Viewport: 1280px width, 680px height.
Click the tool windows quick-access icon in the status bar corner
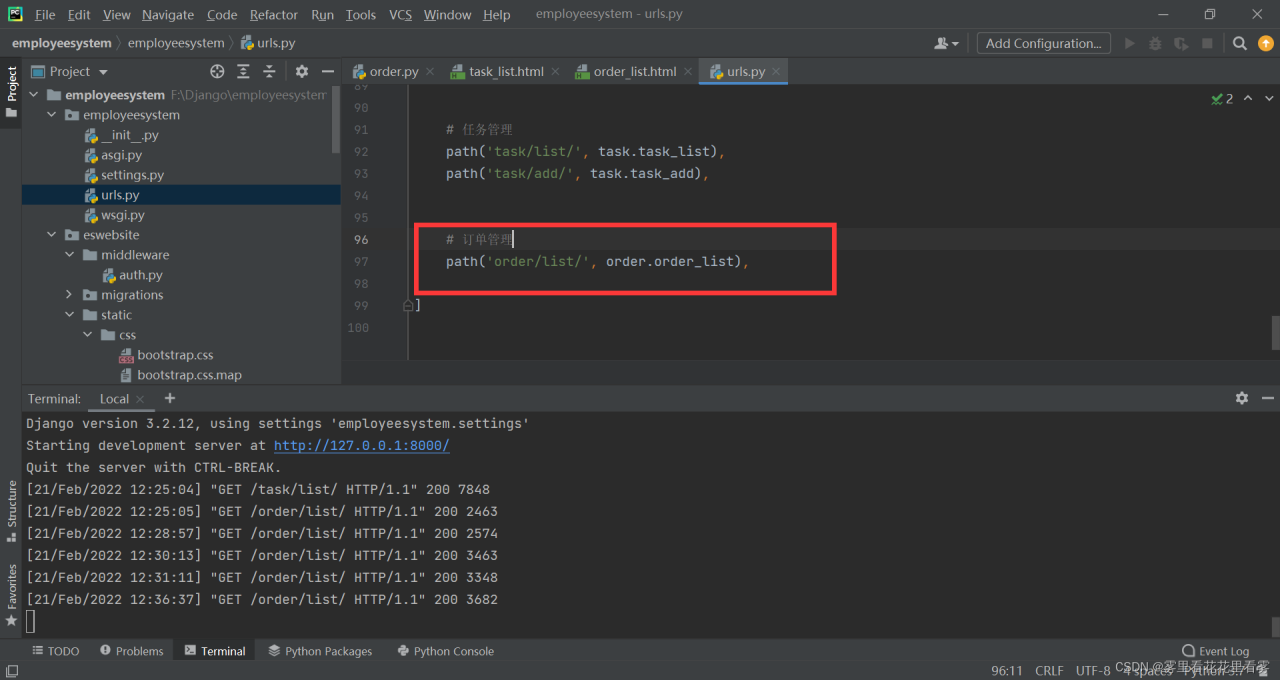coord(11,671)
